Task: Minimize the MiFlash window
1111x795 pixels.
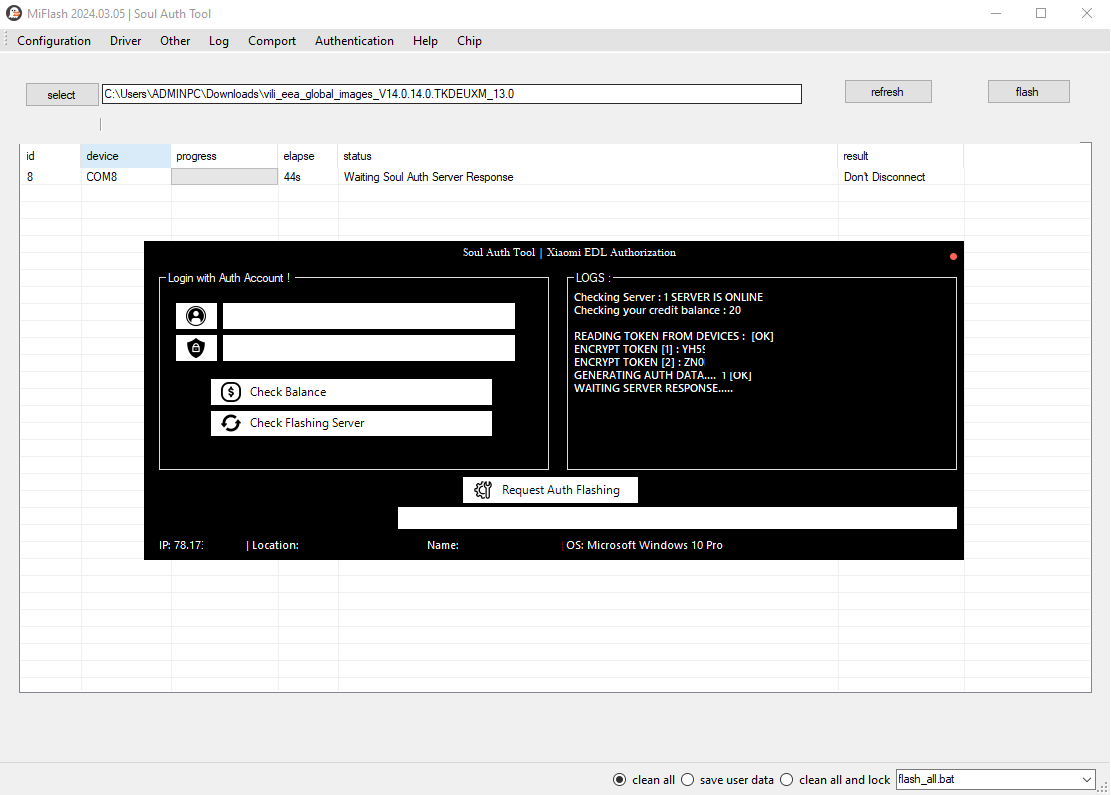Action: 996,13
